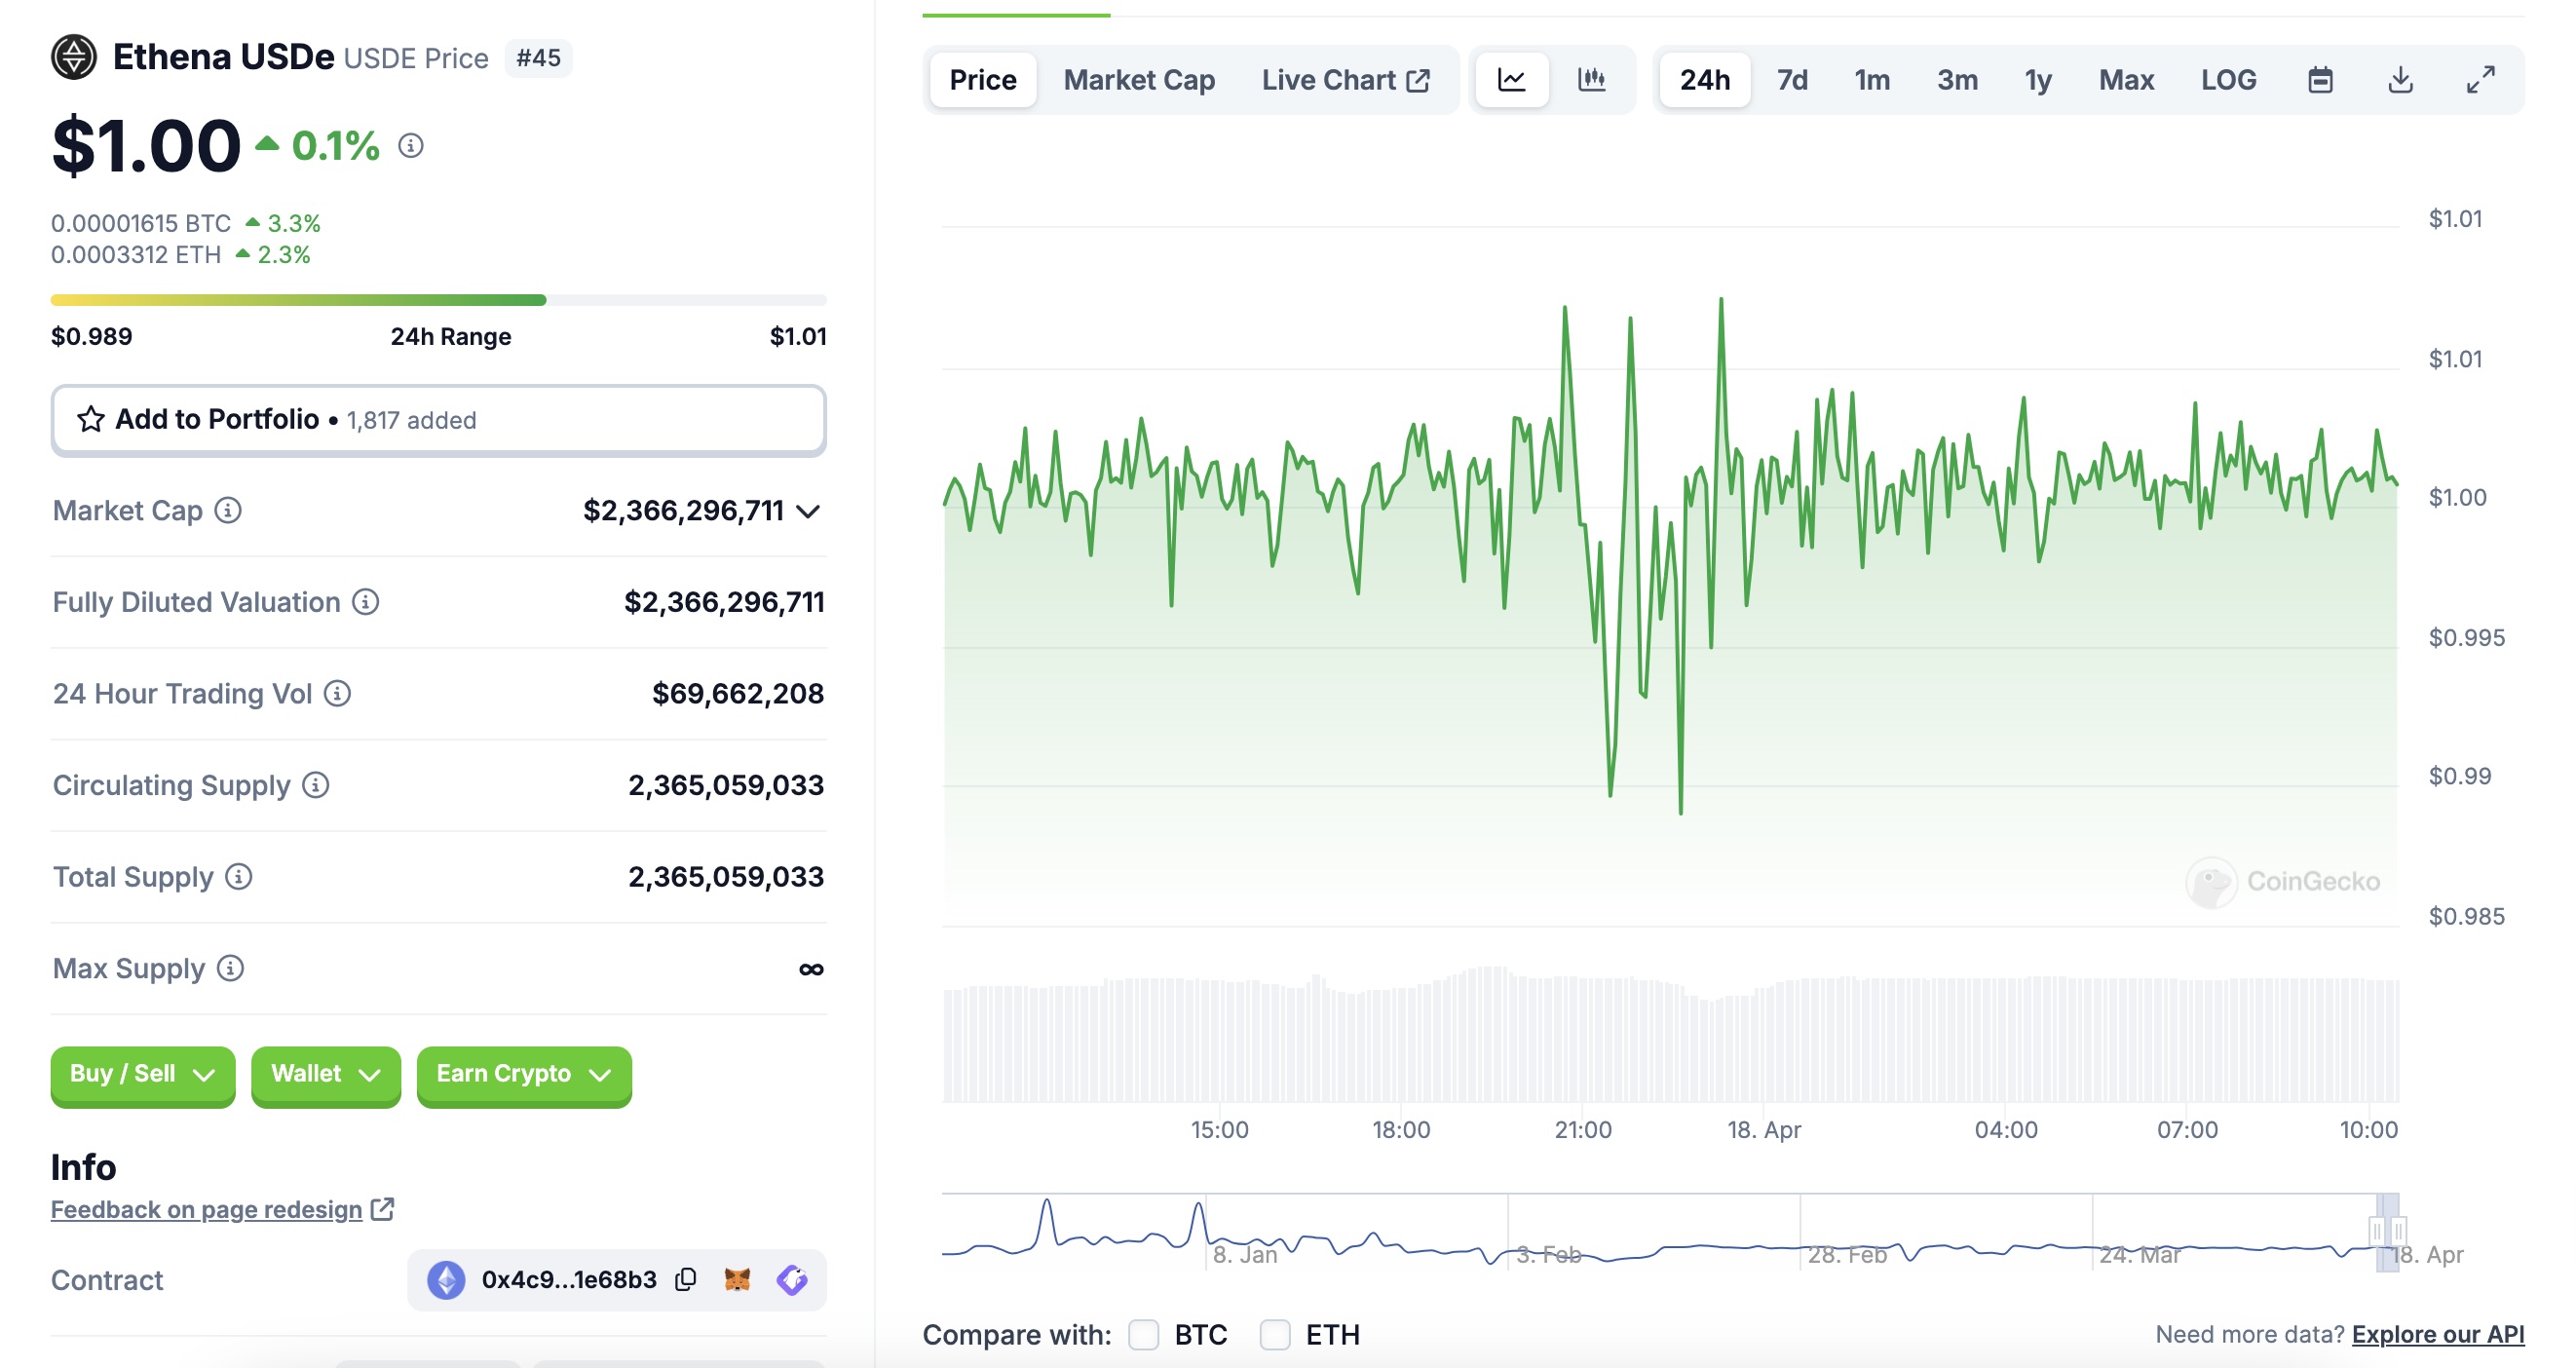This screenshot has height=1368, width=2576.
Task: Click the chart navigator at 3. Feb
Action: click(x=1548, y=1254)
